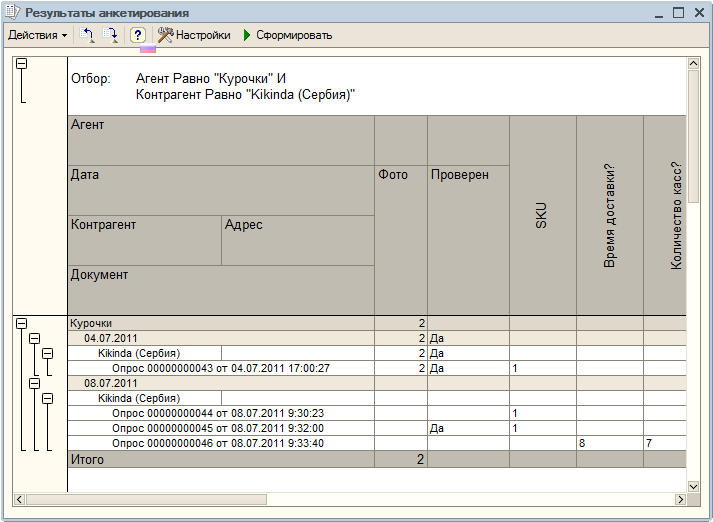
Task: Select the Курочки row cell
Action: [x=221, y=323]
